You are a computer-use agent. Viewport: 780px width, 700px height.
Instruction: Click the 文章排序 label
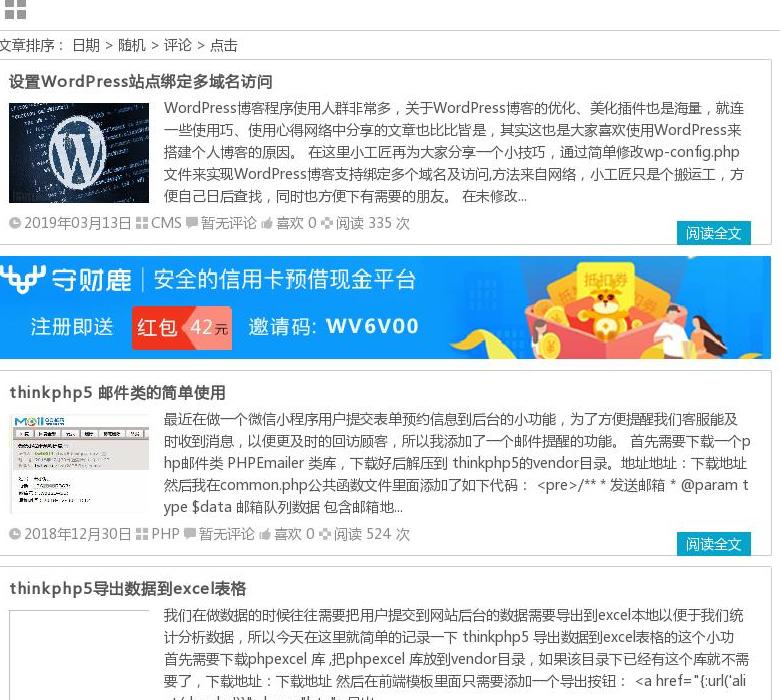(31, 45)
